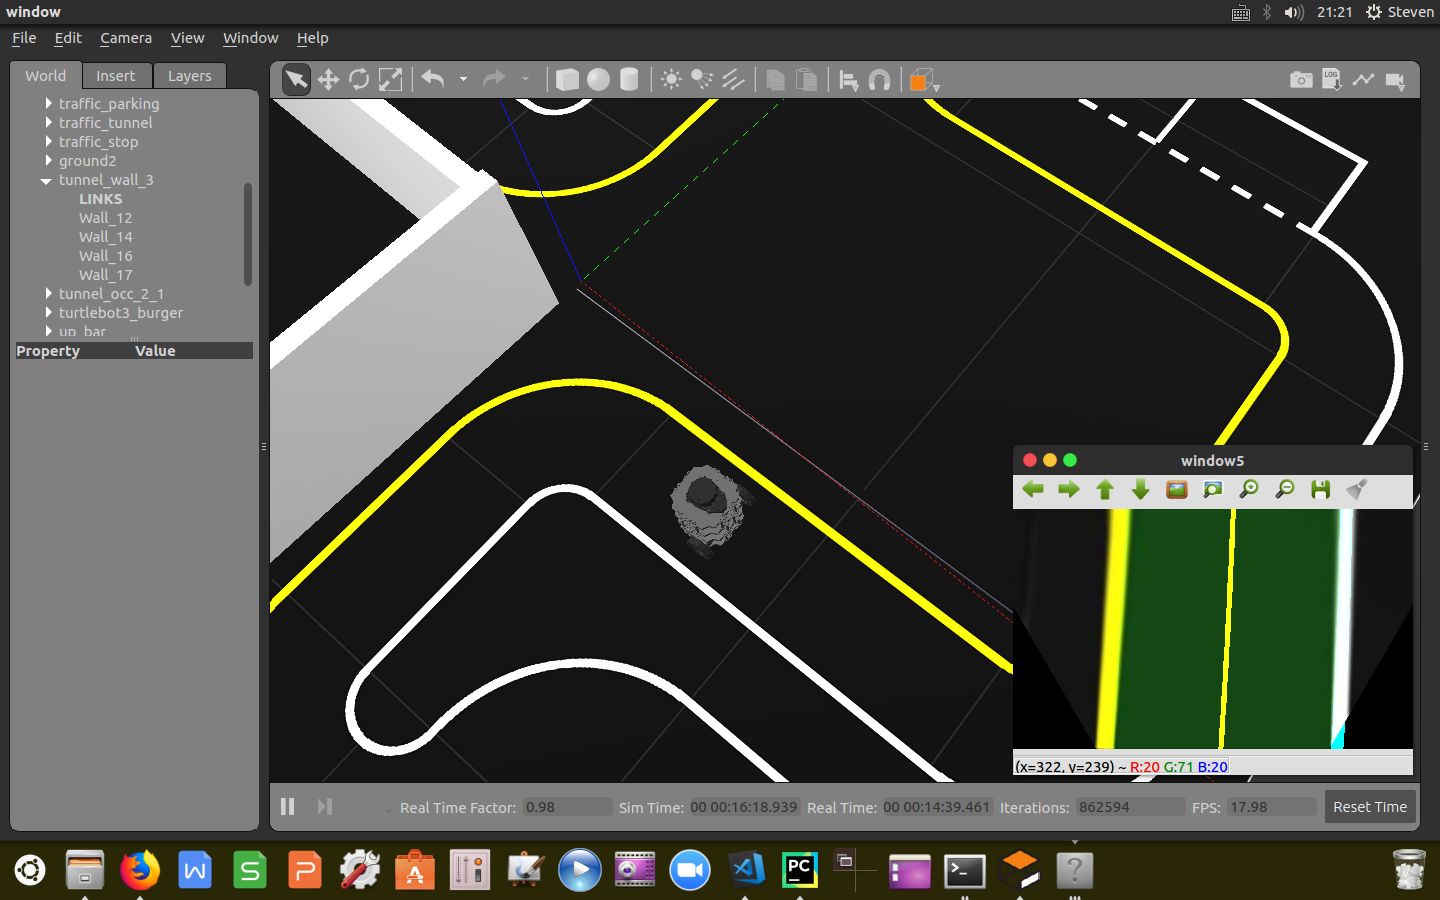Click the model tree scrollbar
This screenshot has height=900, width=1440.
[248, 234]
